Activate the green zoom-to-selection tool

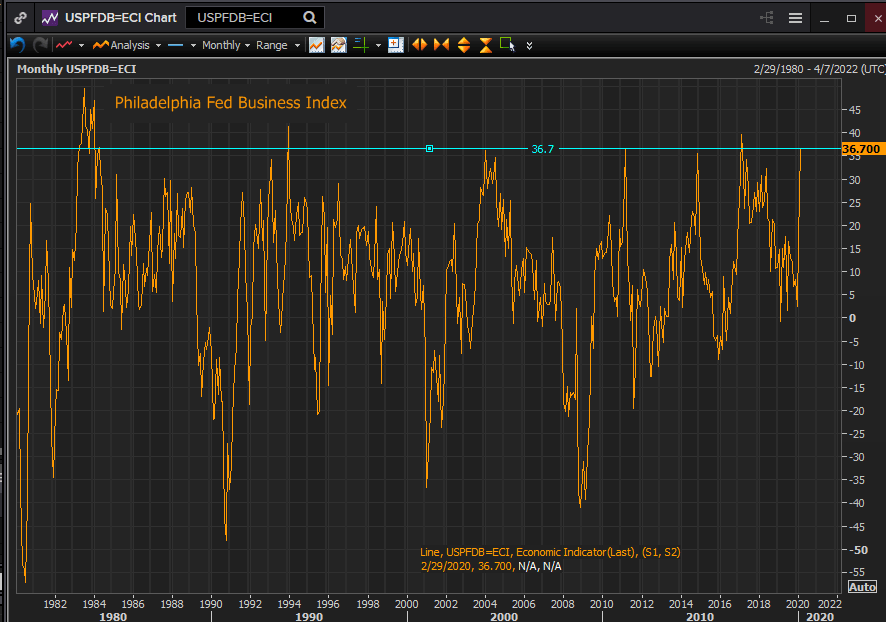[507, 45]
